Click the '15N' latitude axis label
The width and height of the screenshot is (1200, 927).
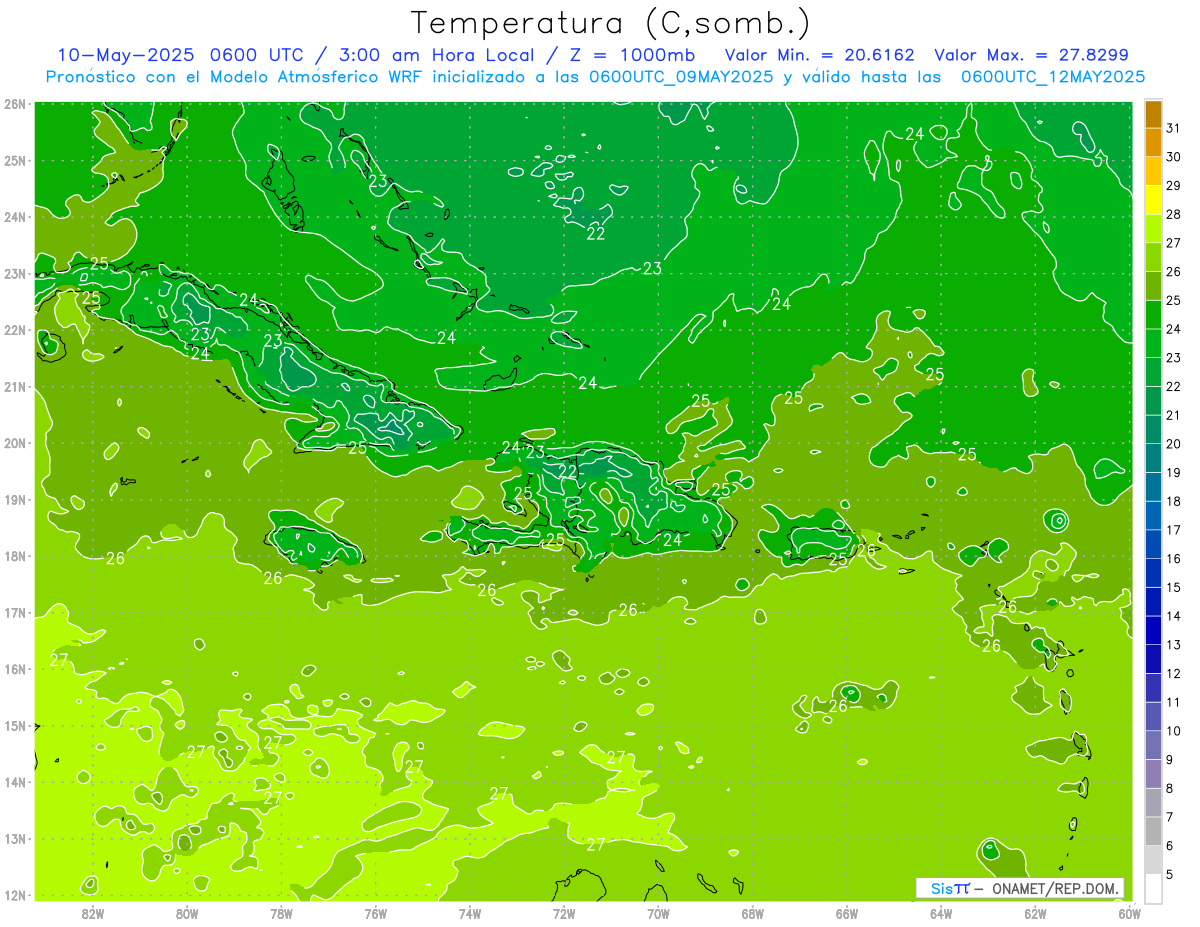(x=14, y=725)
